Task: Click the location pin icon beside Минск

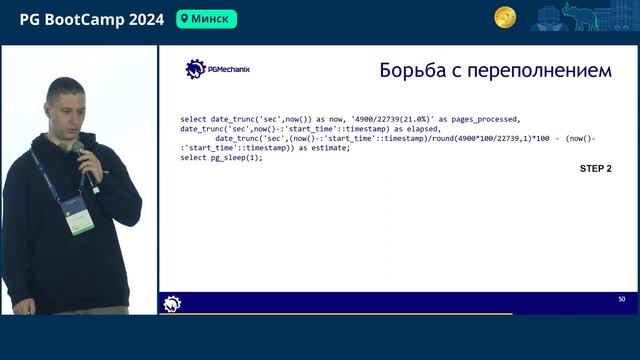Action: [184, 19]
